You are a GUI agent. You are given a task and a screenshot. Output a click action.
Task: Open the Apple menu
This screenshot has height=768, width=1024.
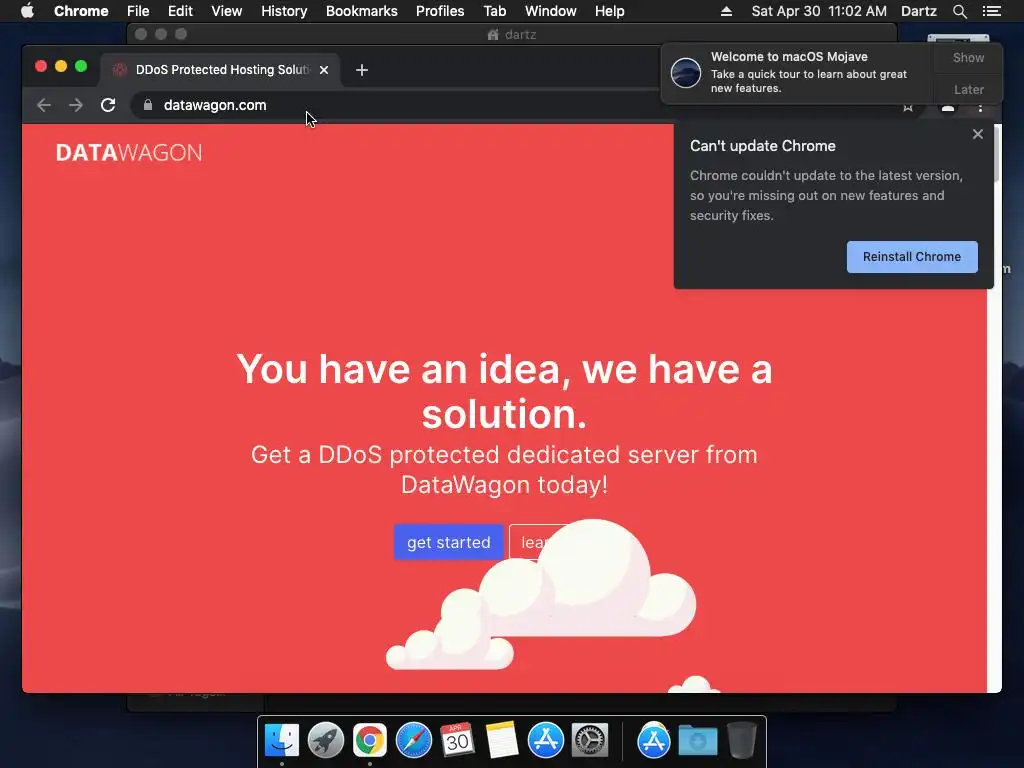pos(27,11)
